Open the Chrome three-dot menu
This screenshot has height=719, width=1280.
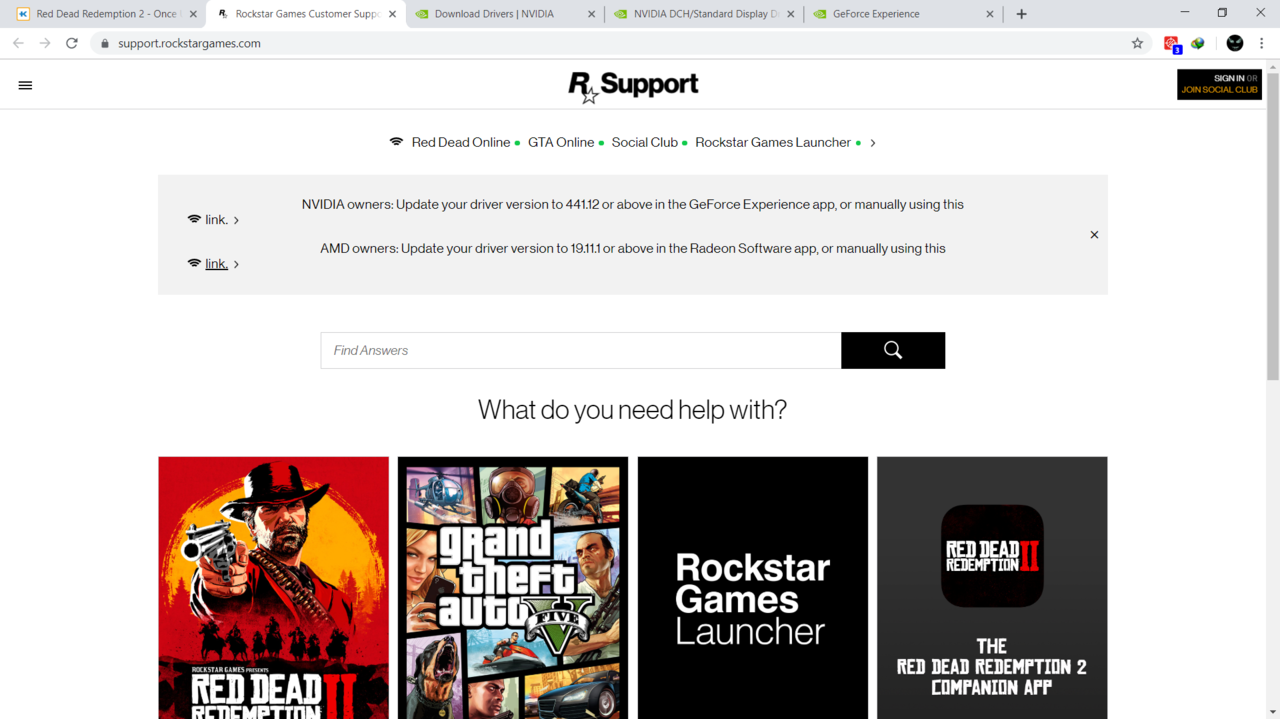1262,43
